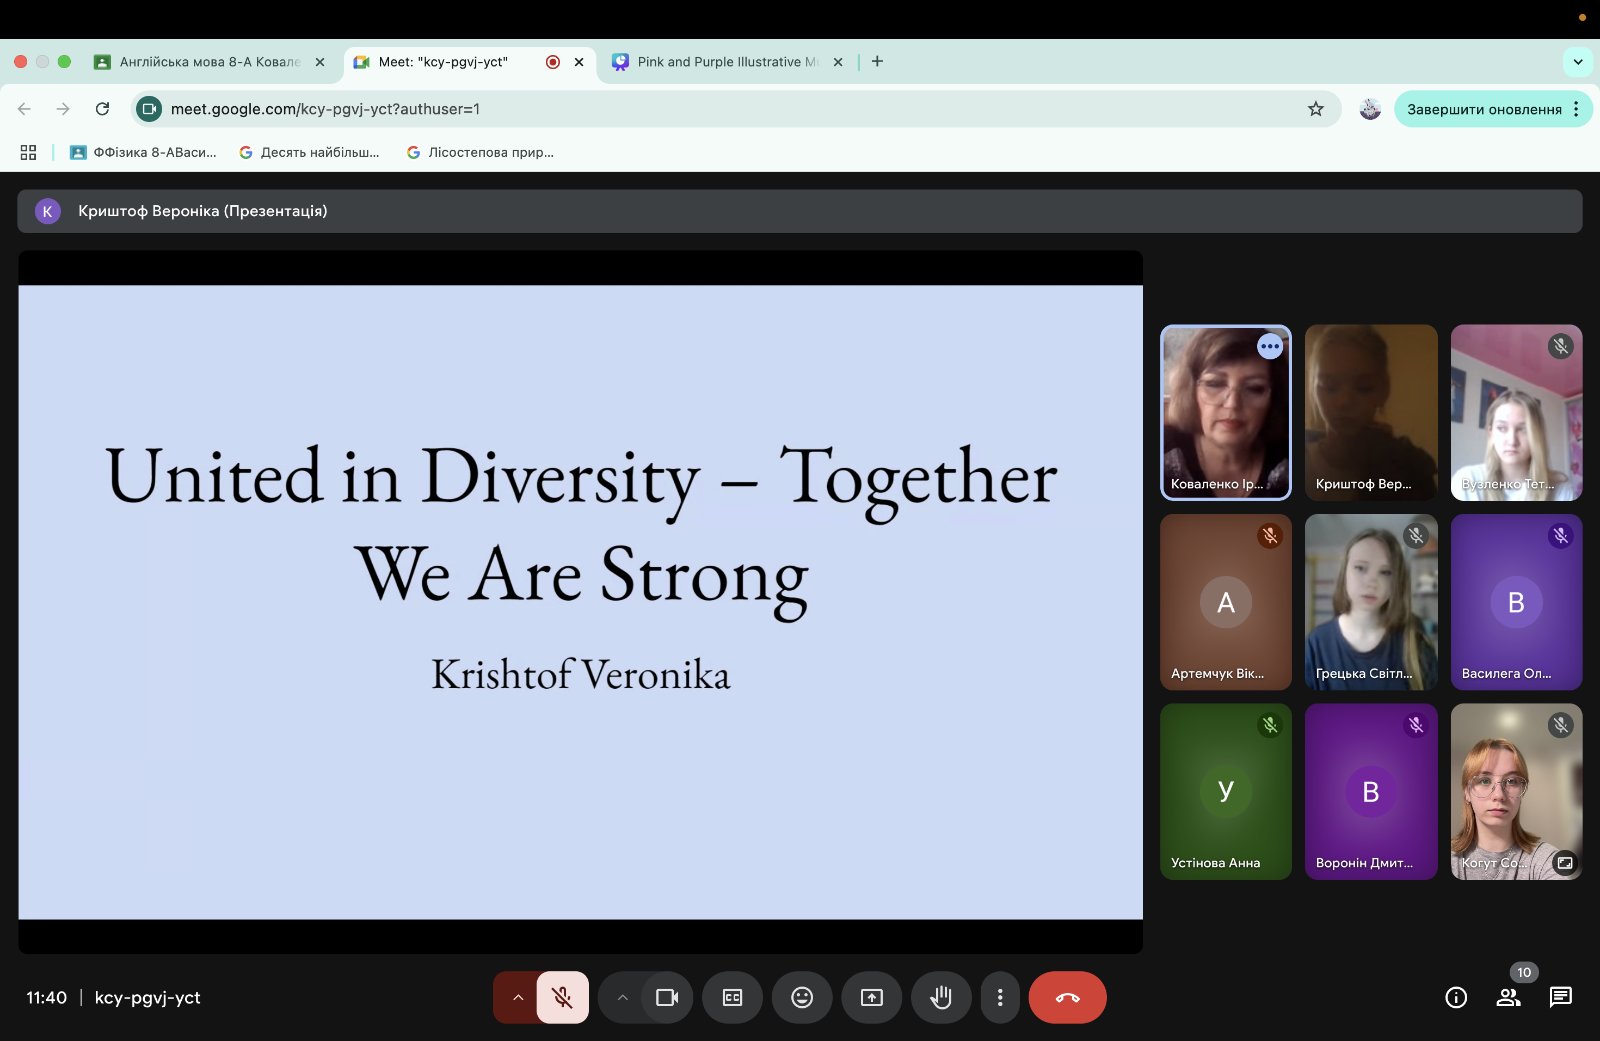Viewport: 1600px width, 1041px height.
Task: Leave the call with red hang-up button
Action: (1067, 997)
